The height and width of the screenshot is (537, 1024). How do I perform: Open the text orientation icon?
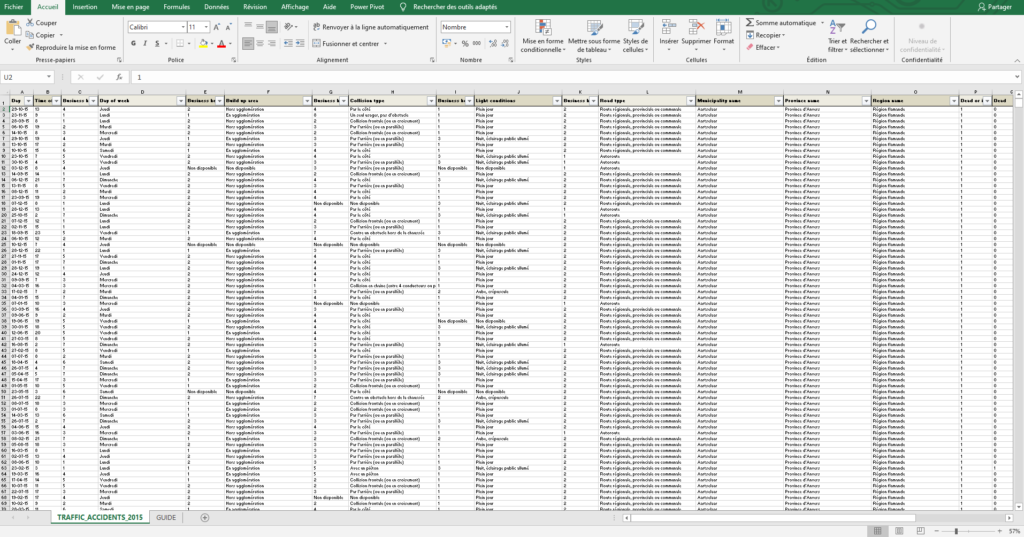(x=289, y=27)
